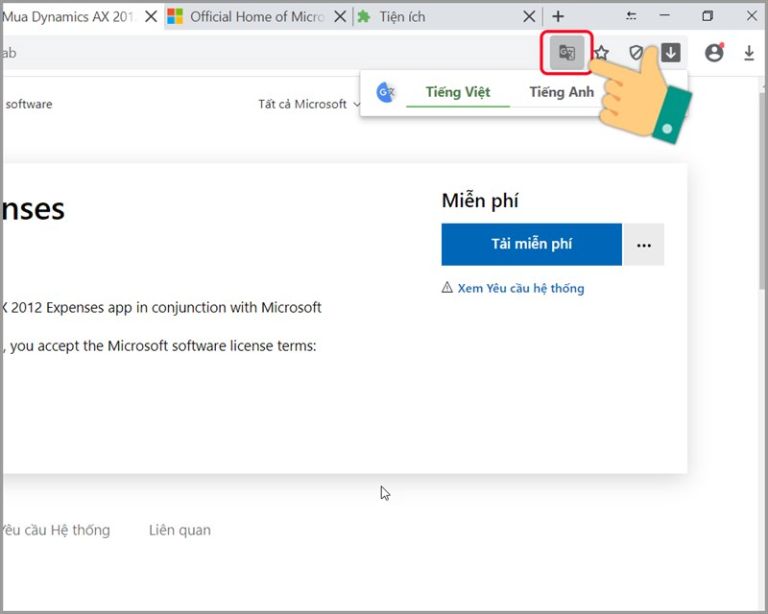Click the Tải miễn phí button
Screen dimensions: 768x614
coord(531,244)
